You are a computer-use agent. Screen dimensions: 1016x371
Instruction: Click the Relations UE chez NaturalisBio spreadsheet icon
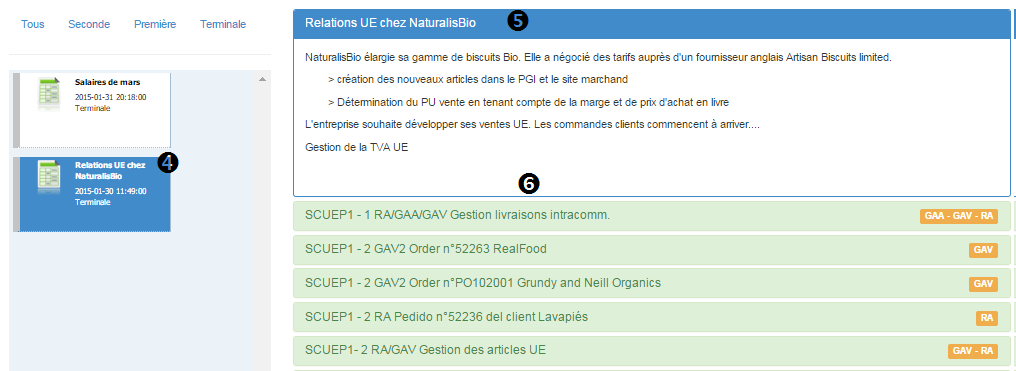(49, 178)
